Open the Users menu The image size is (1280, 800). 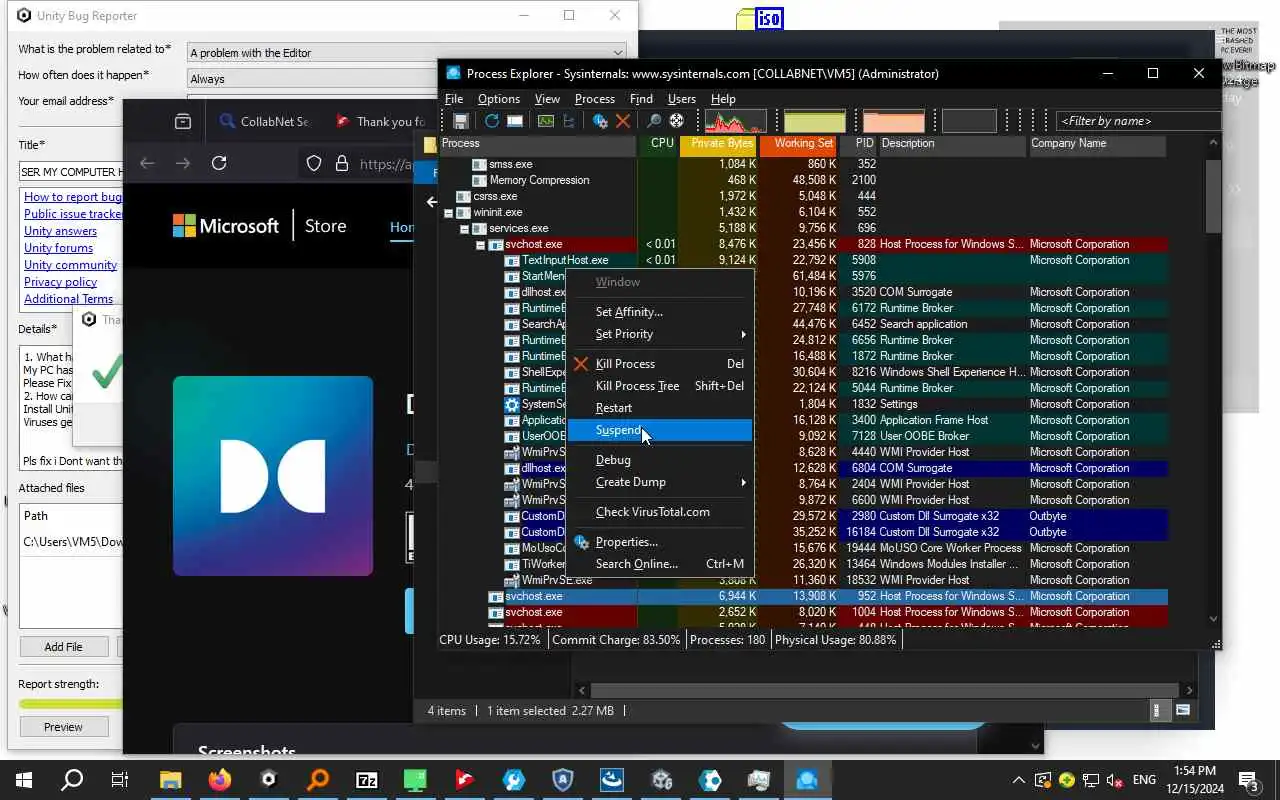[x=681, y=99]
